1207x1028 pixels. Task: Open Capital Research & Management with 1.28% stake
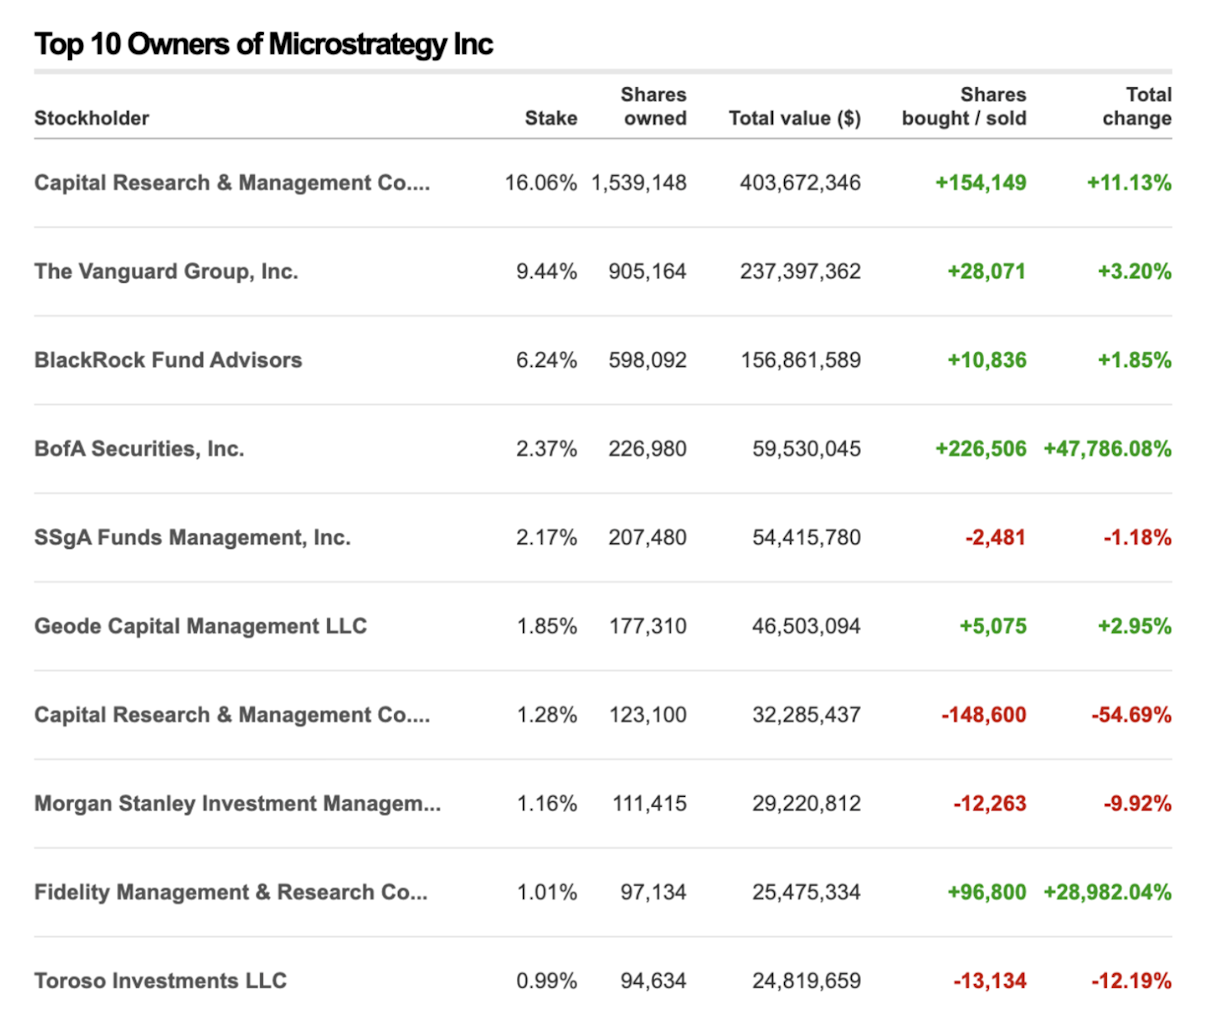click(x=232, y=715)
